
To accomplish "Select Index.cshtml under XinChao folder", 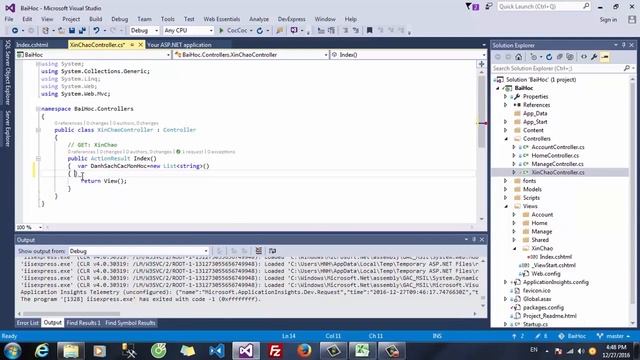I will click(556, 257).
